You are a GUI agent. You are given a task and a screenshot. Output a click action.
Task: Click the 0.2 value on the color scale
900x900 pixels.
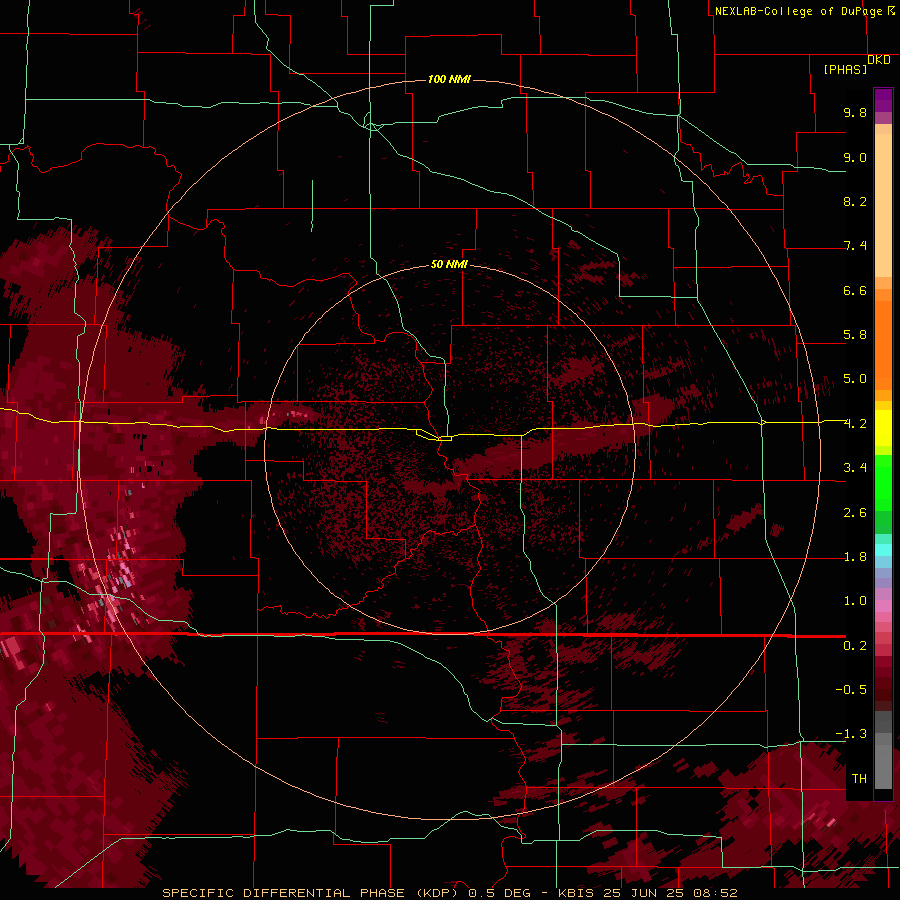tap(855, 646)
